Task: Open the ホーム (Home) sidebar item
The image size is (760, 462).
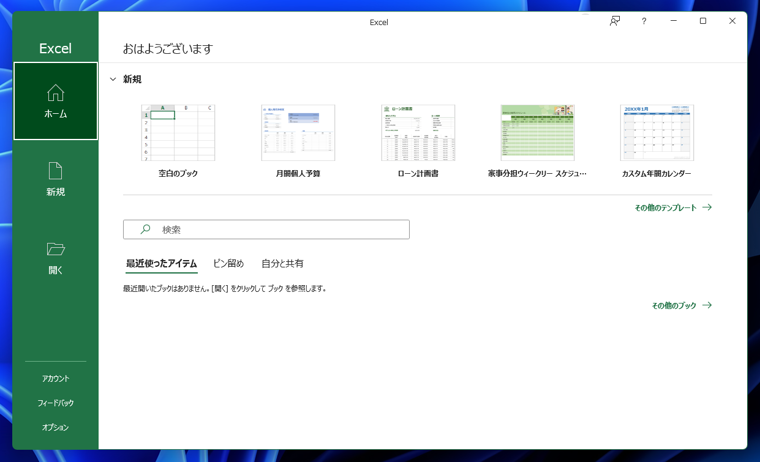Action: tap(55, 101)
